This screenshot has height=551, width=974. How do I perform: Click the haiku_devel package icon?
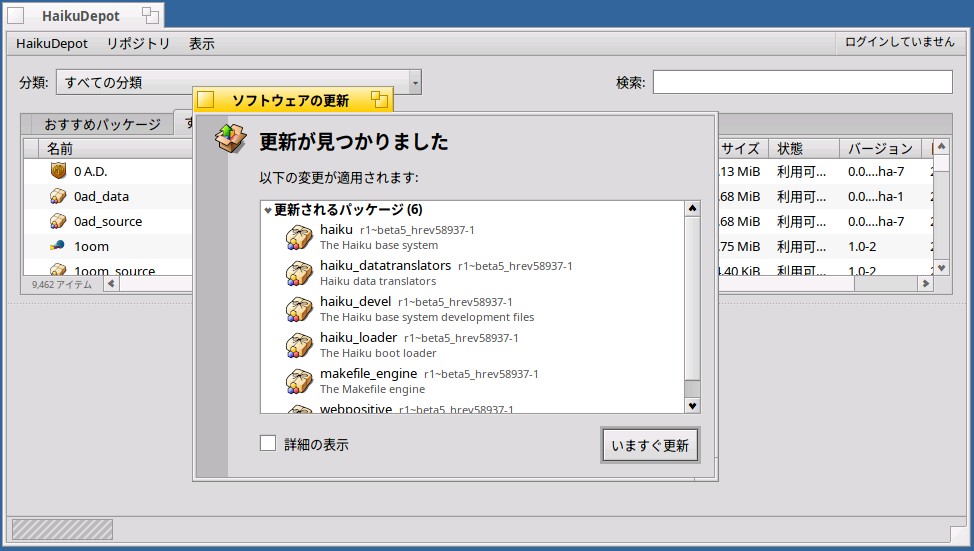(x=299, y=309)
